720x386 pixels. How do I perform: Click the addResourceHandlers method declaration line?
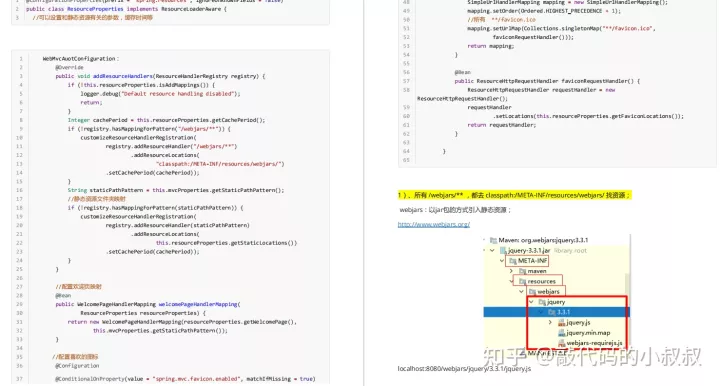(x=160, y=76)
